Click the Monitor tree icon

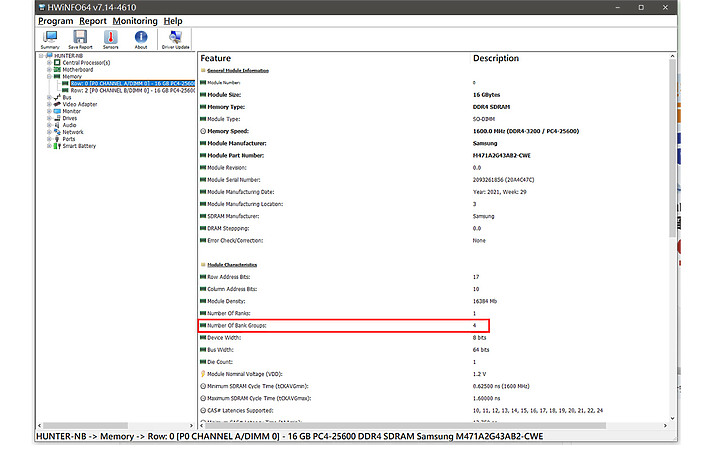coord(57,111)
